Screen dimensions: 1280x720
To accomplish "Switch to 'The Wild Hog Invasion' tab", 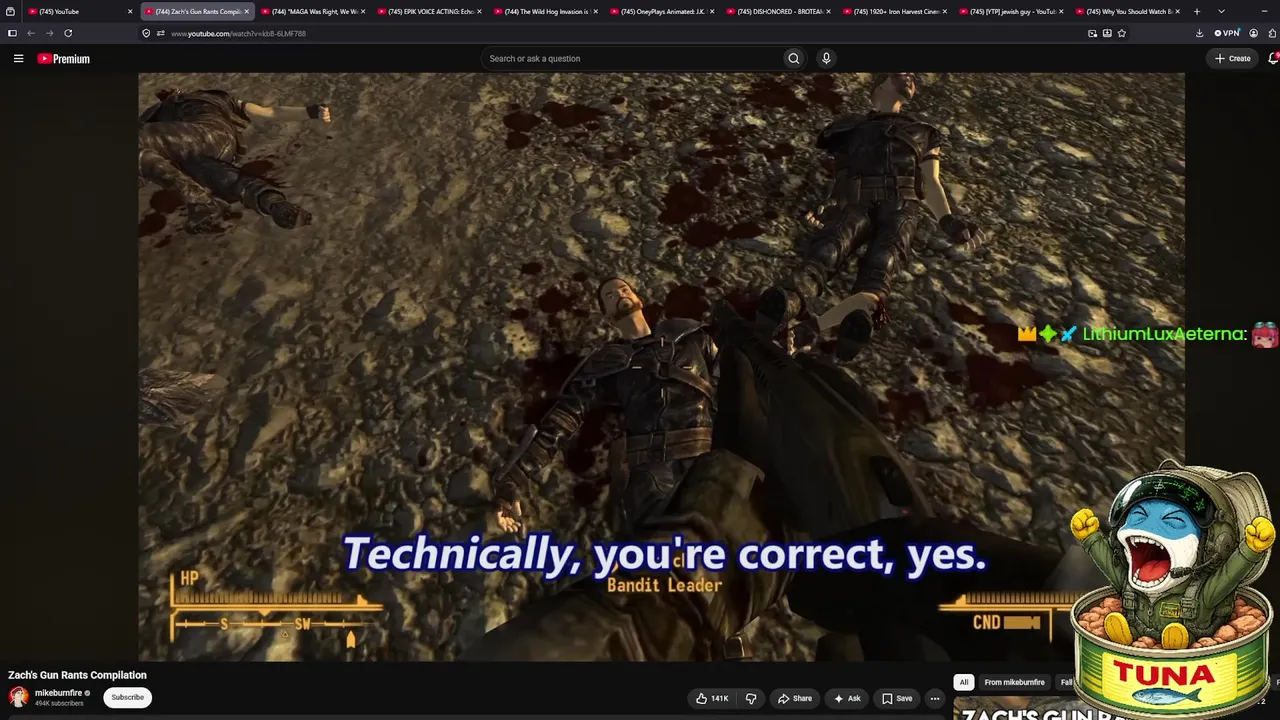I will pos(546,12).
